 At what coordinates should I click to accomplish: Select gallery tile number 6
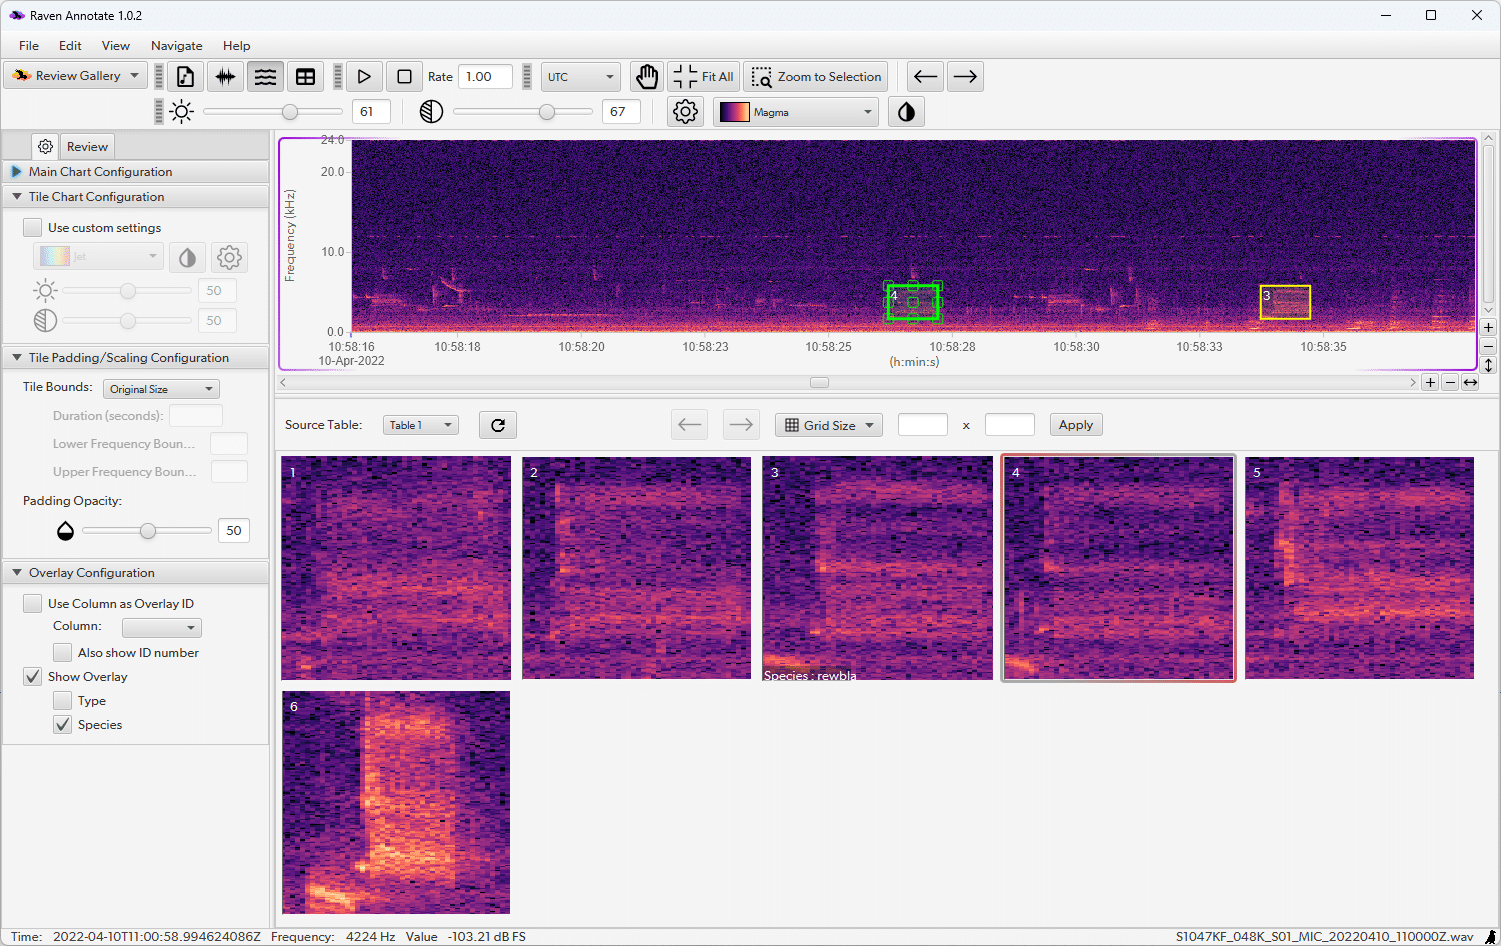[396, 802]
